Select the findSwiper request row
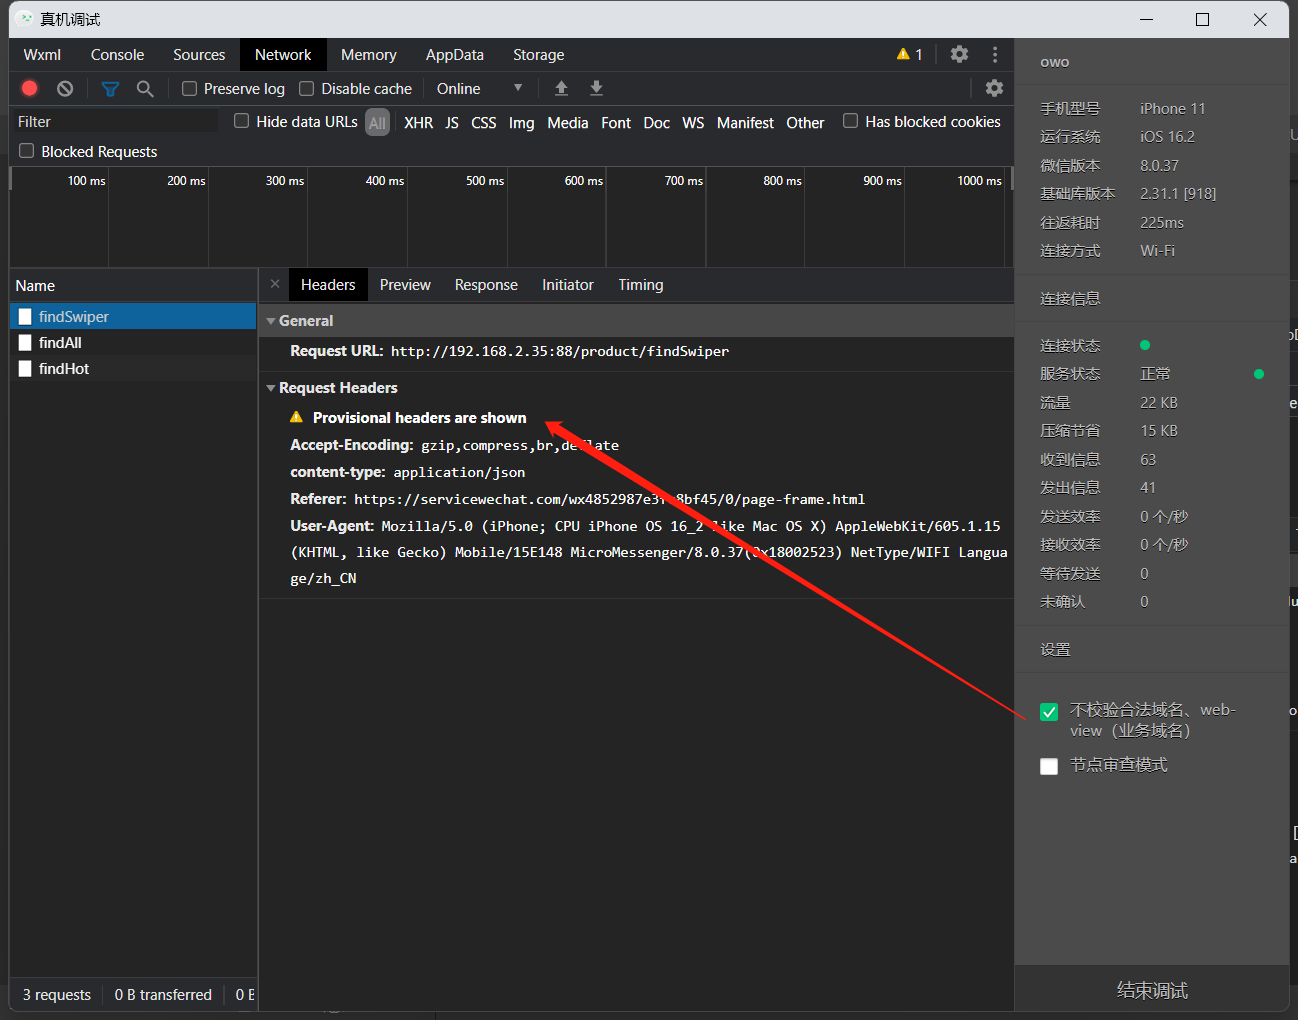The image size is (1298, 1020). click(x=133, y=316)
